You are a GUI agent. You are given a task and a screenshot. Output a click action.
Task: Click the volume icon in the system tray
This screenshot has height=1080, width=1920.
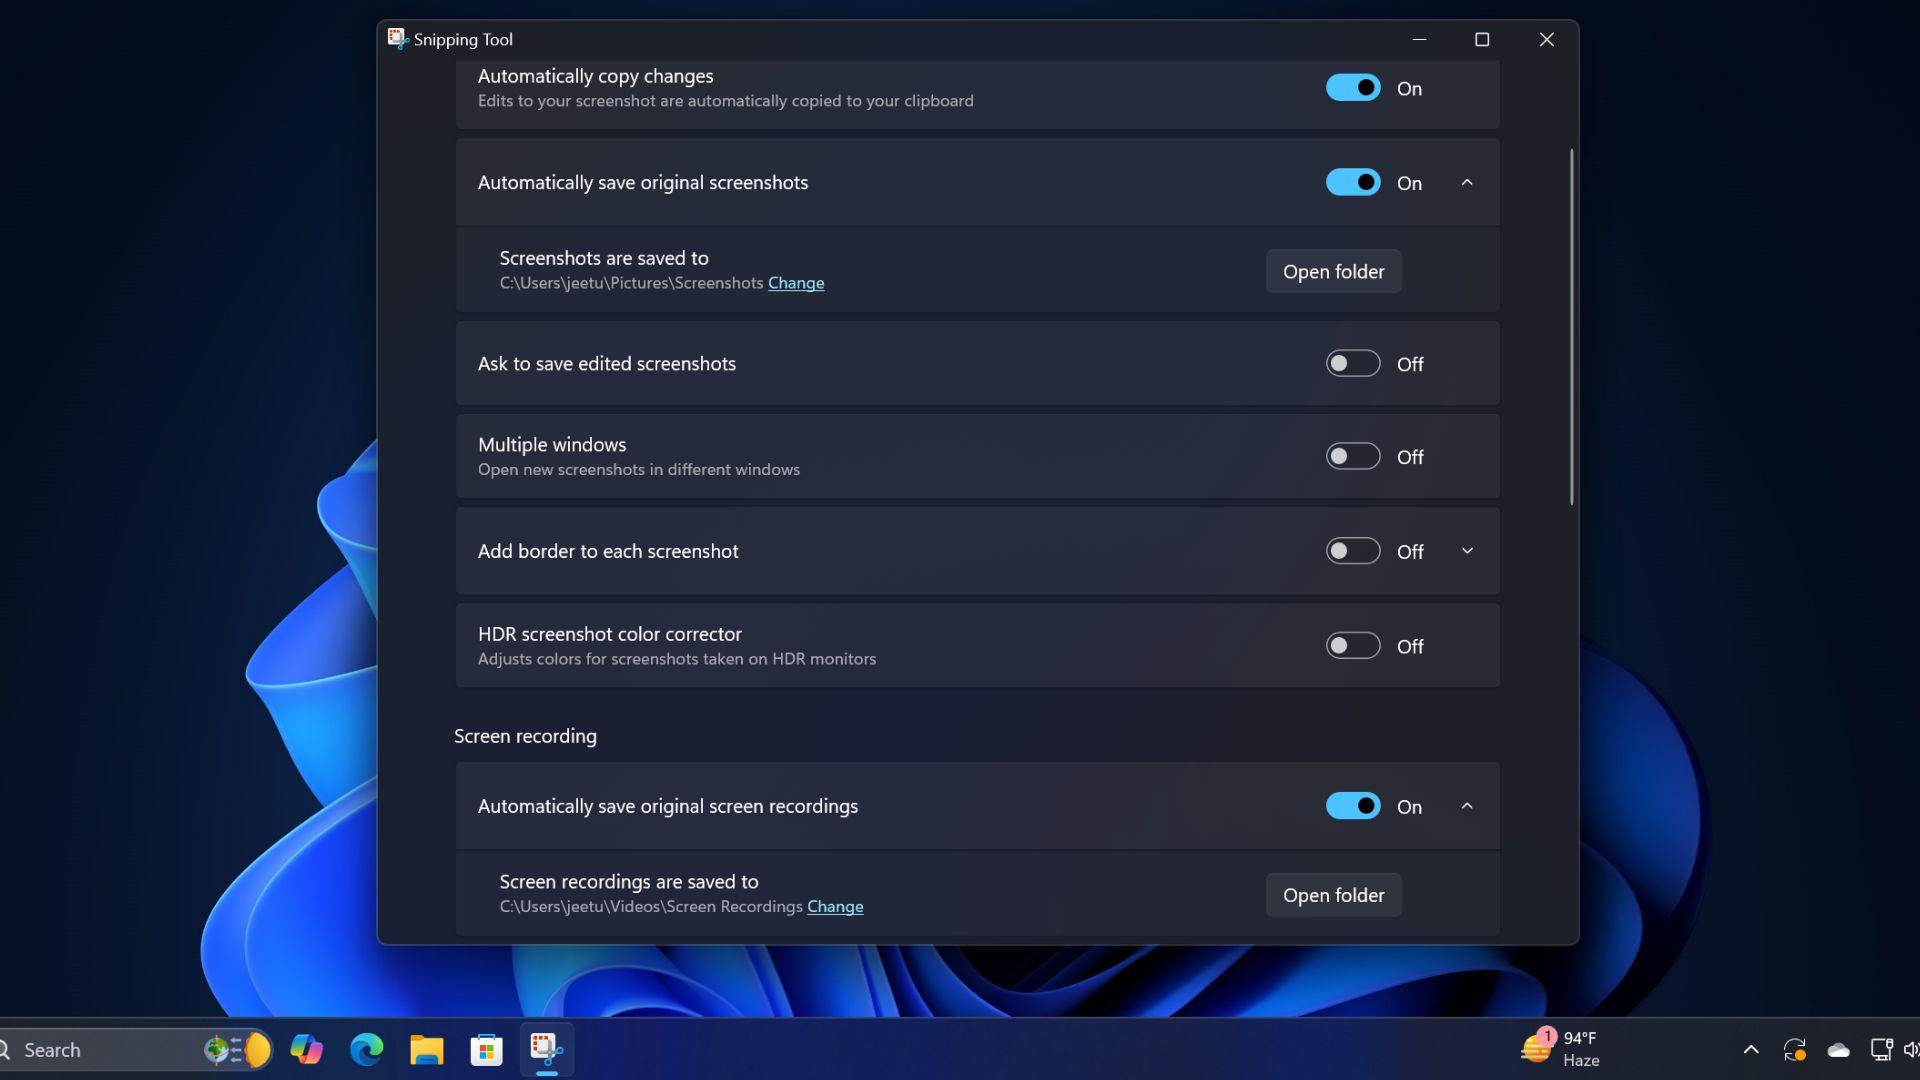(x=1912, y=1049)
